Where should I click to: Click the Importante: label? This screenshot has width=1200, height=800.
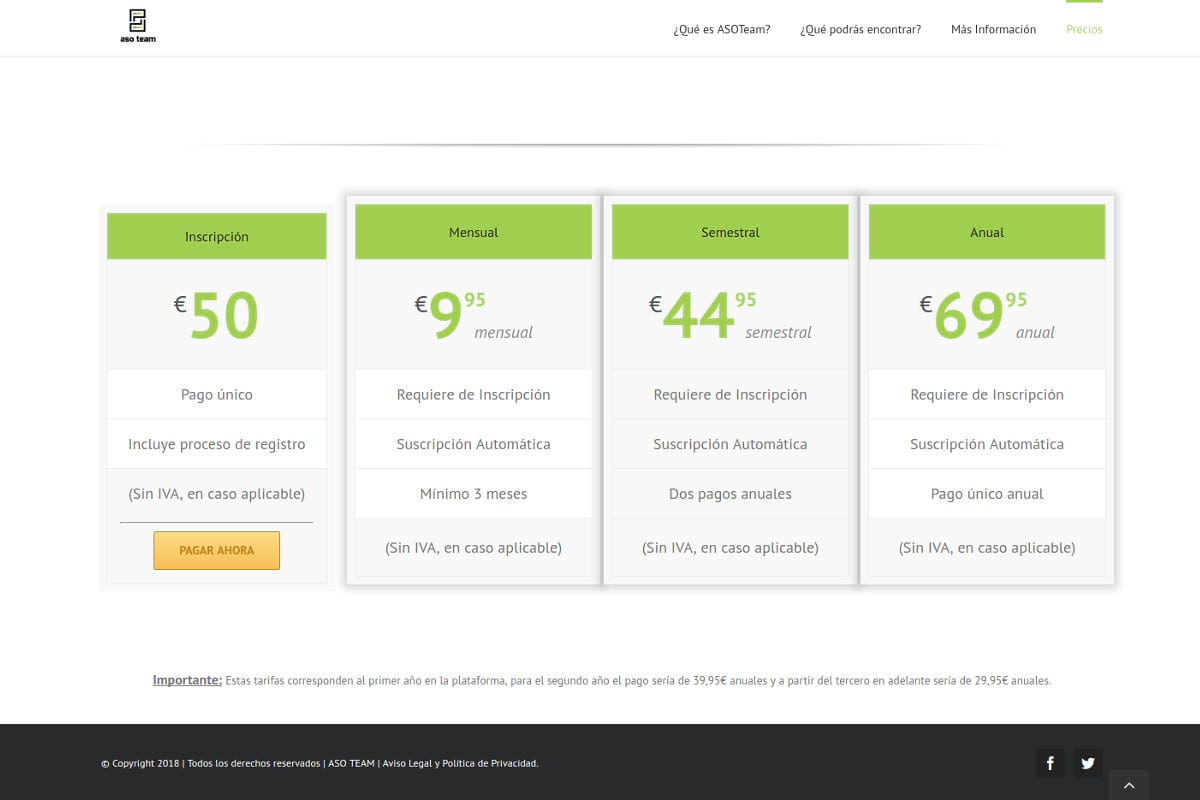coord(187,680)
